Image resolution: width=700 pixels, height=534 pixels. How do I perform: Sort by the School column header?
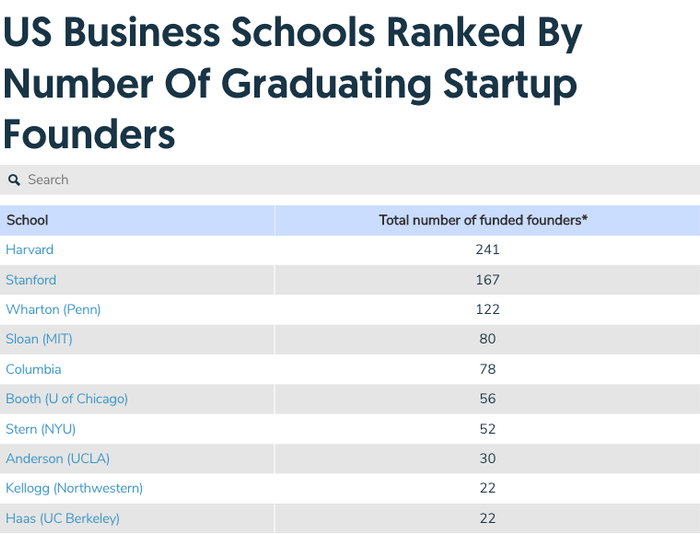[28, 220]
